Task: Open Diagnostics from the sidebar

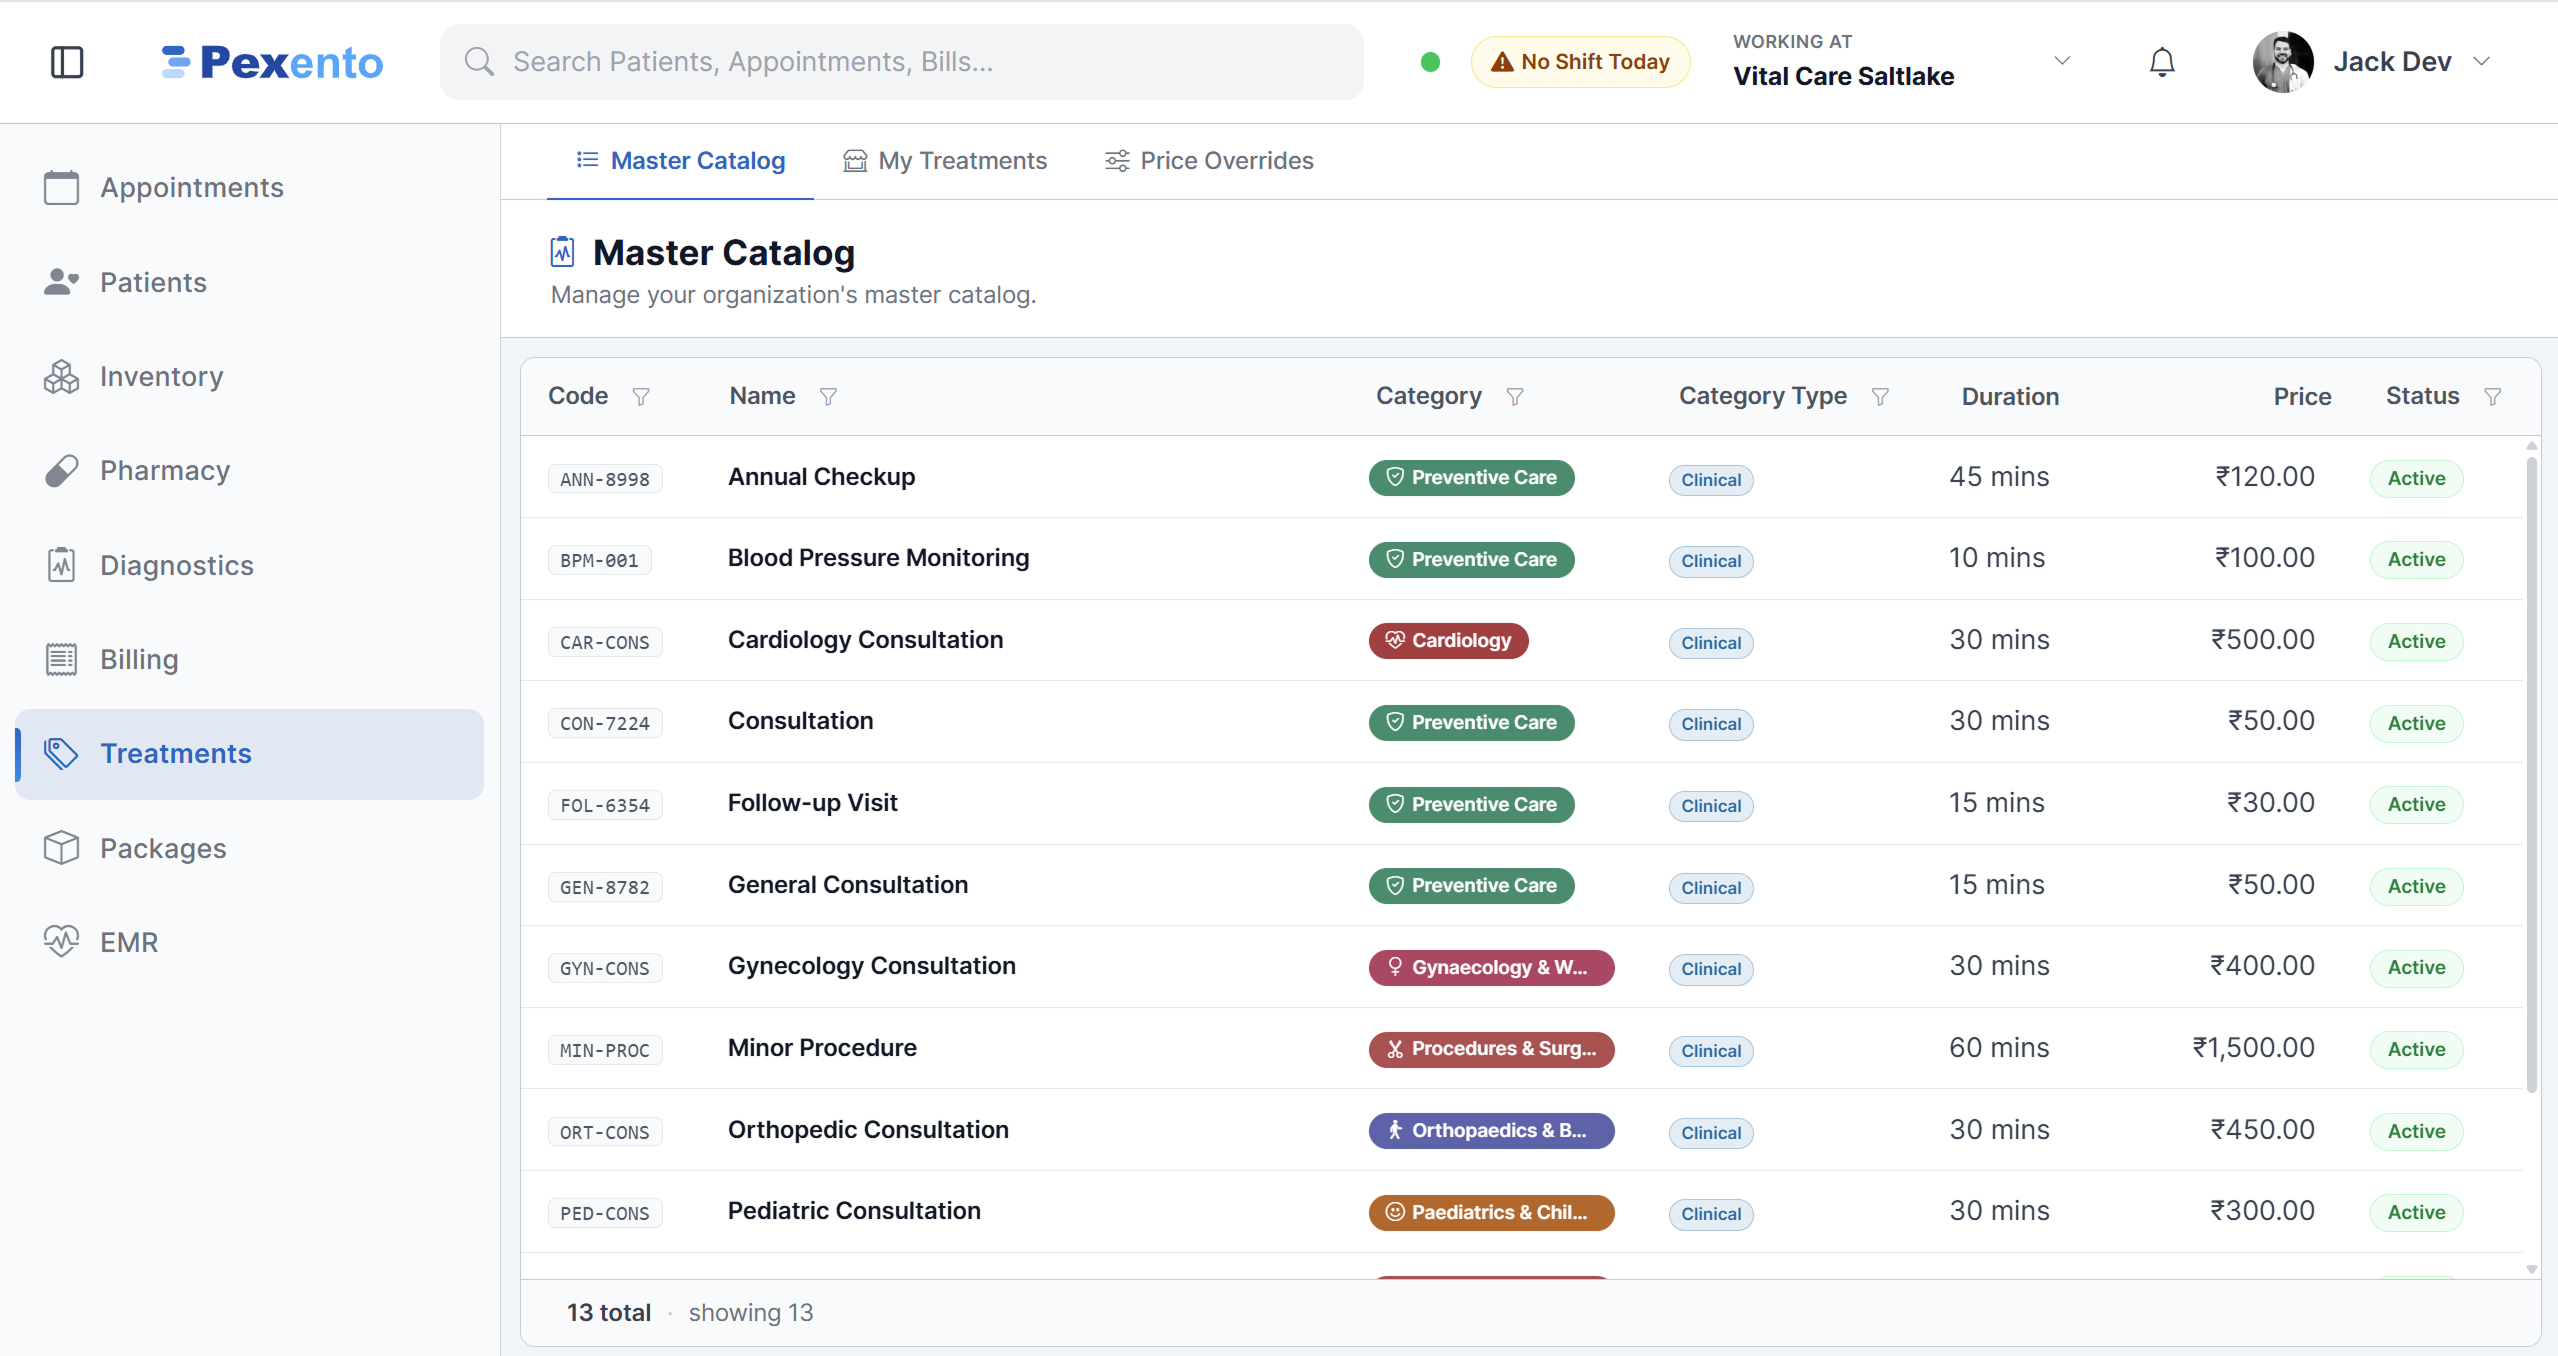Action: tap(249, 565)
